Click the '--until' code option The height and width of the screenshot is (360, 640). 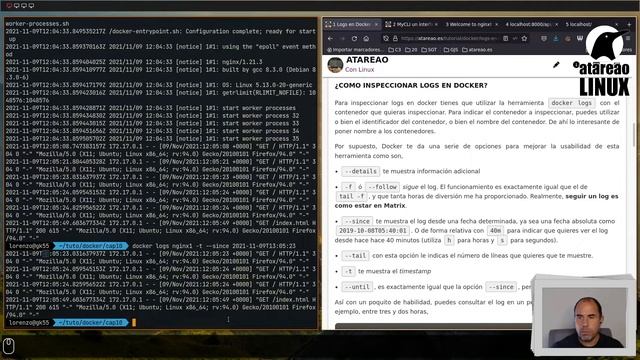click(x=357, y=287)
